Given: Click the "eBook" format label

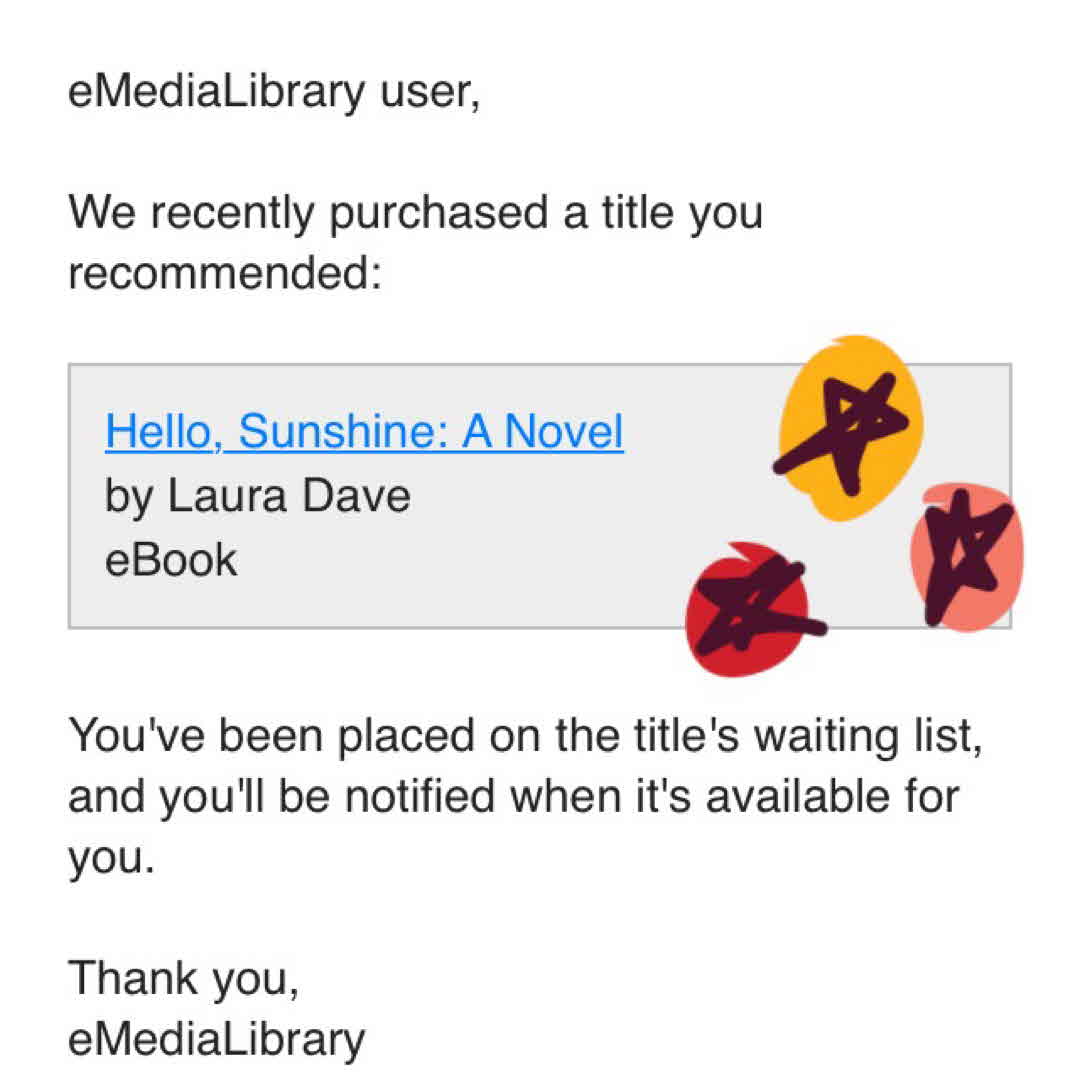Looking at the screenshot, I should (x=171, y=560).
